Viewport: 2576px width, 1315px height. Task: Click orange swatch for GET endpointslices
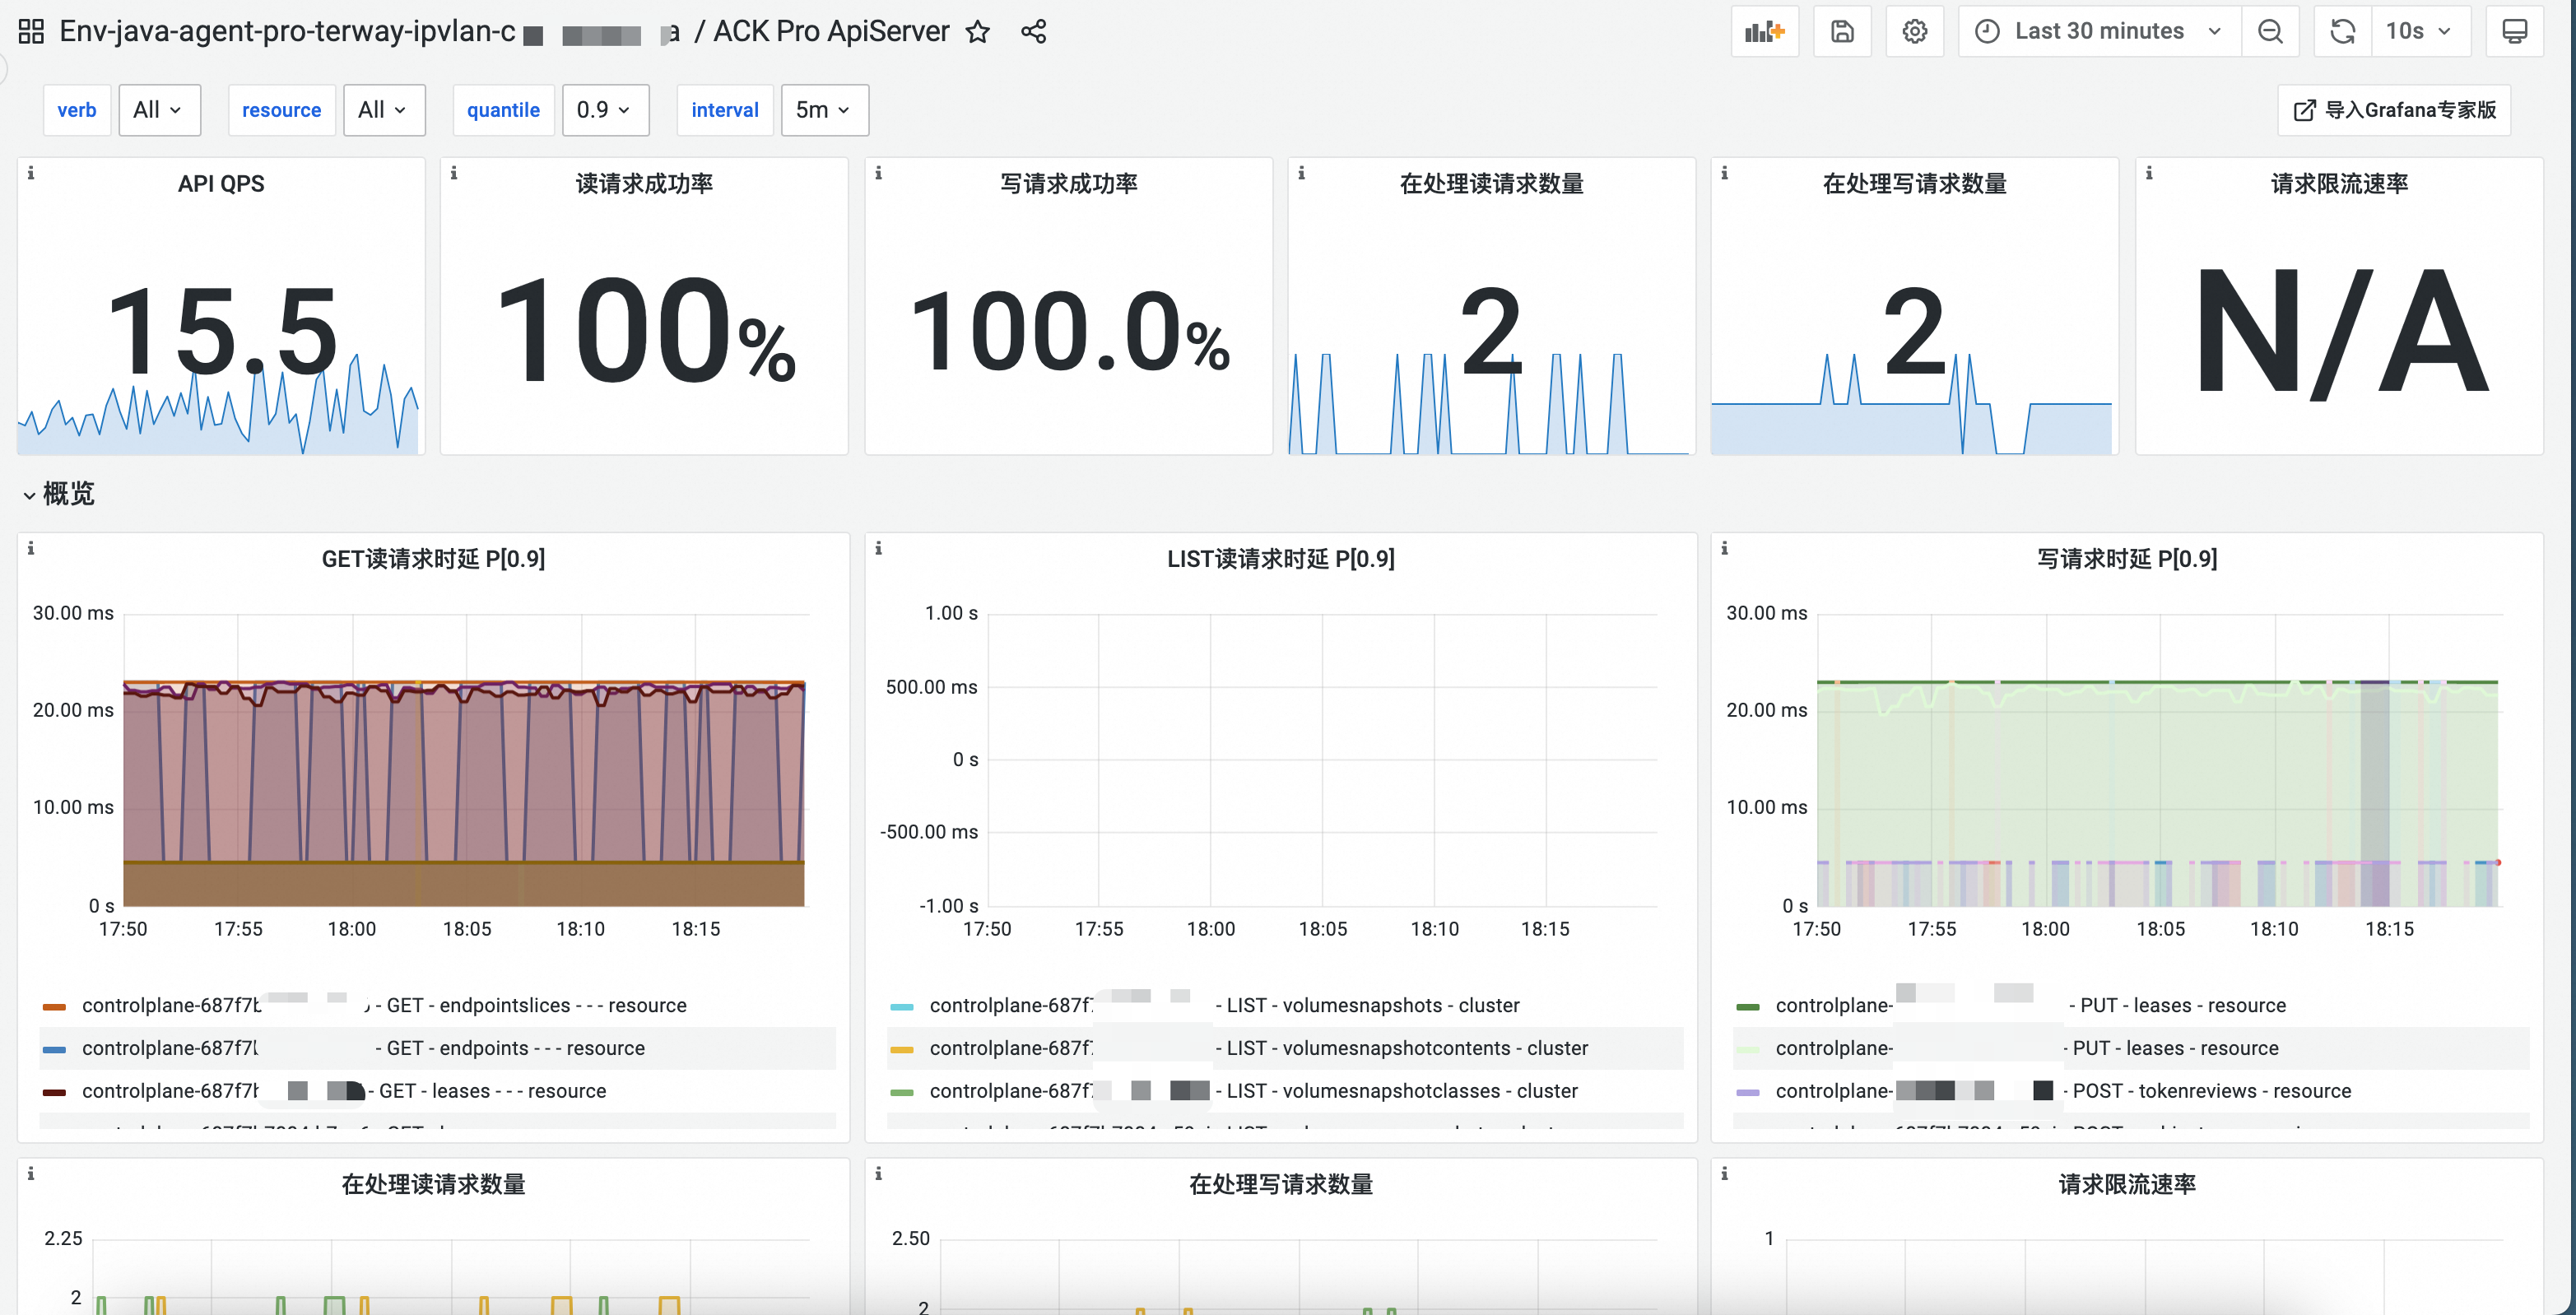54,1007
